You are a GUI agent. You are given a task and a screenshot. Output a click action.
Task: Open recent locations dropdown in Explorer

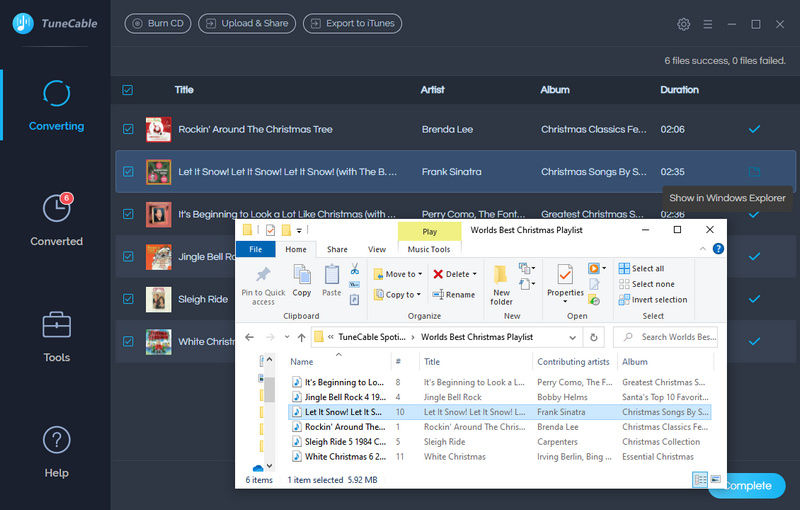click(x=287, y=337)
